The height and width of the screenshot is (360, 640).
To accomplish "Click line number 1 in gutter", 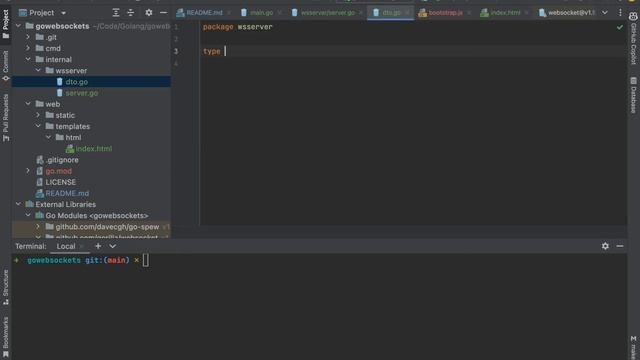I will point(176,27).
